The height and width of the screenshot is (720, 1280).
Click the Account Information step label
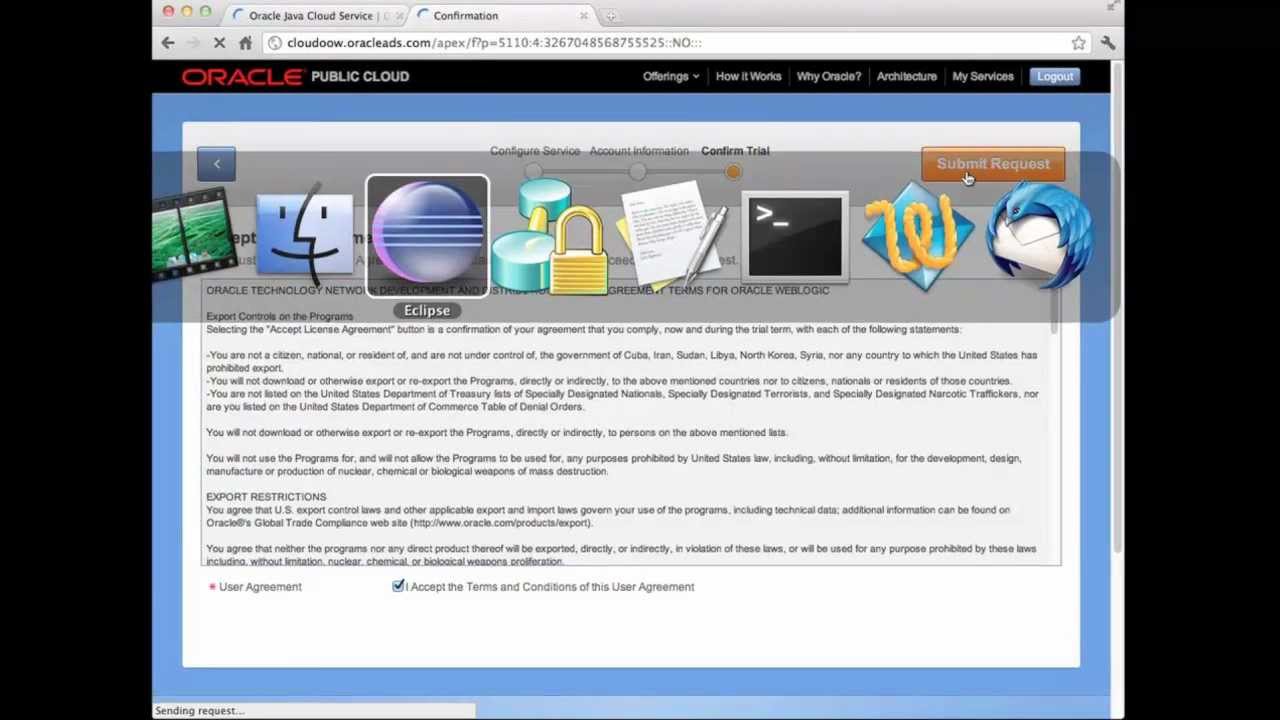click(638, 151)
